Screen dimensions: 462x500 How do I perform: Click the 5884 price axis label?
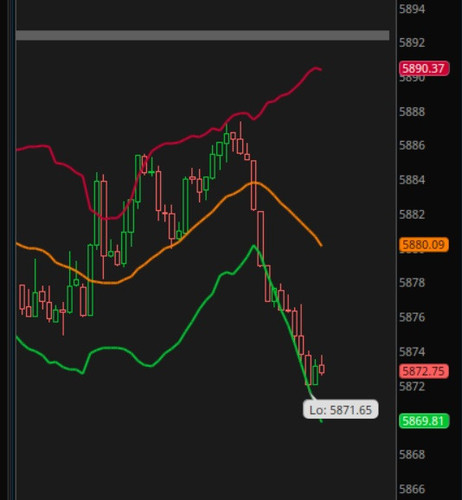click(412, 180)
